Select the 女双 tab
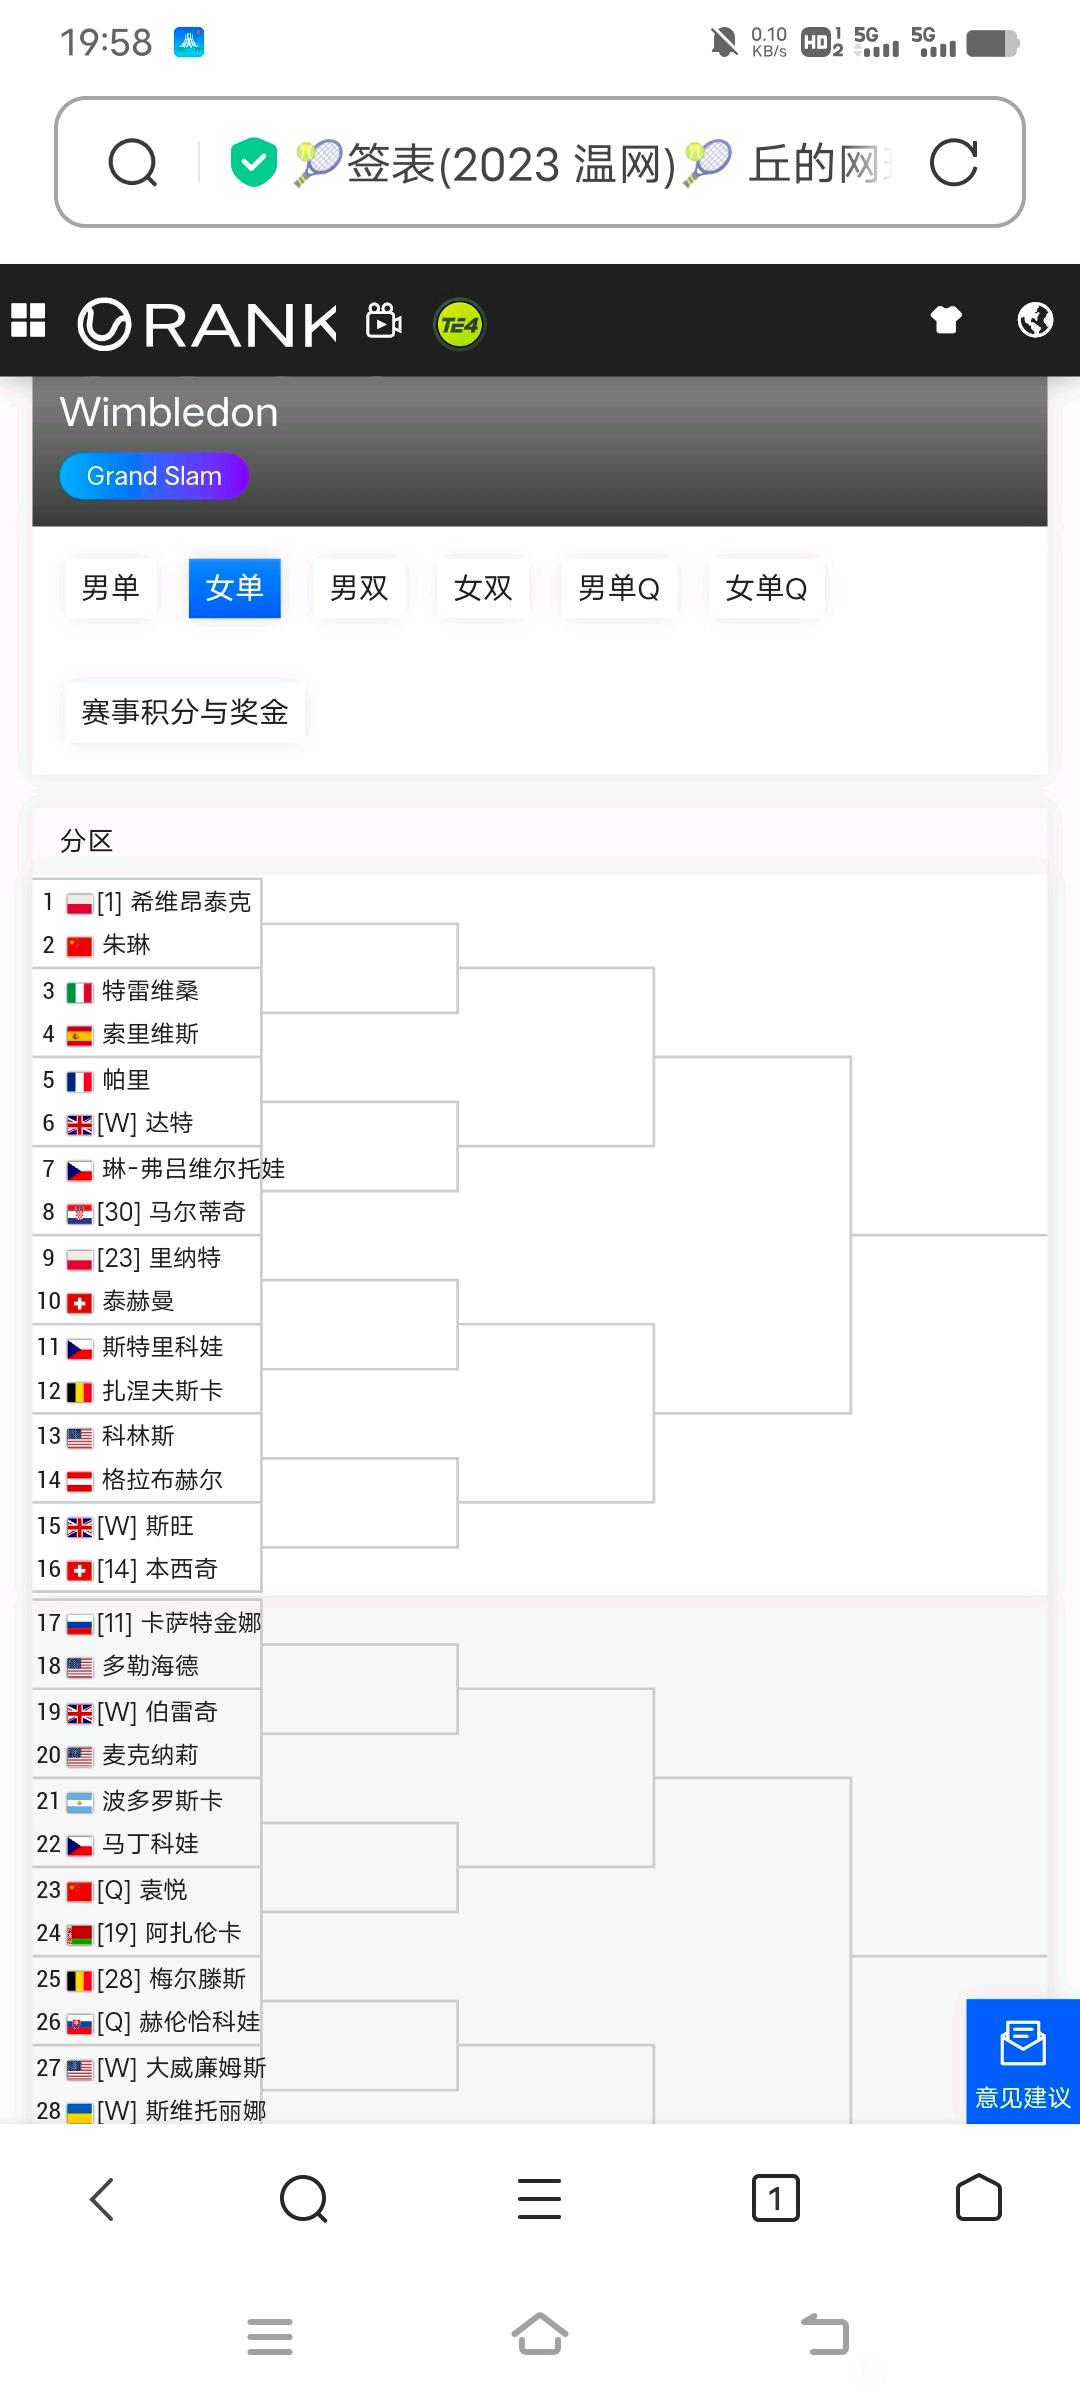1080x2400 pixels. pos(483,588)
